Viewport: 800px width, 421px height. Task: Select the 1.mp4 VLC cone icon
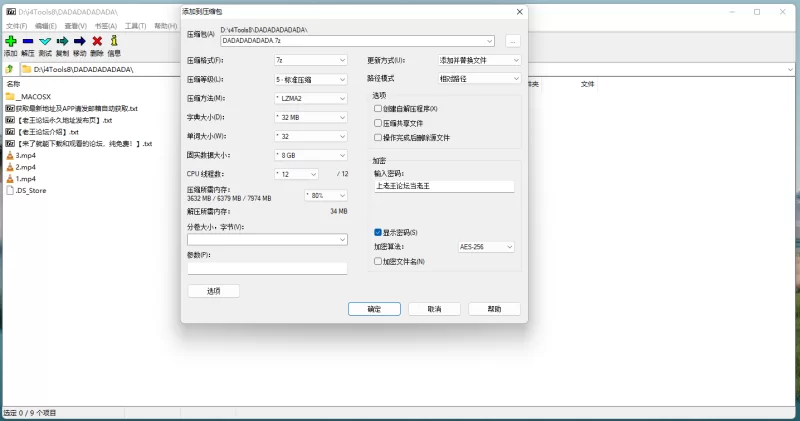tap(10, 179)
